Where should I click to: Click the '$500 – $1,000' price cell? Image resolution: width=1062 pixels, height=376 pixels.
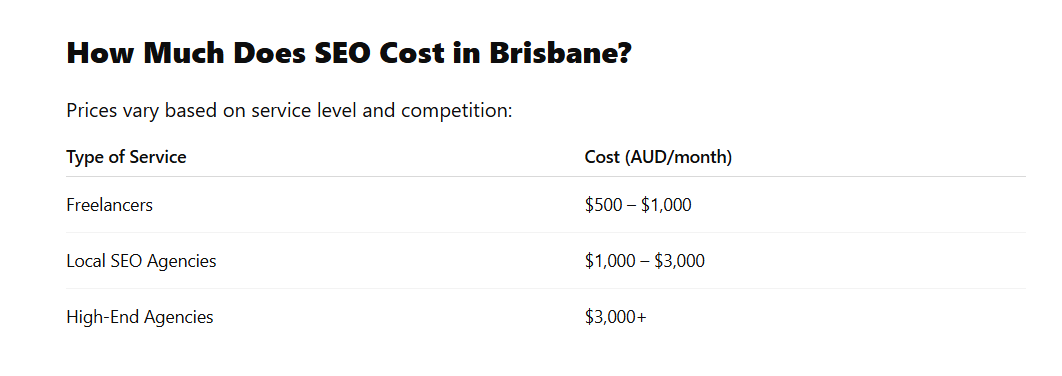pyautogui.click(x=638, y=205)
